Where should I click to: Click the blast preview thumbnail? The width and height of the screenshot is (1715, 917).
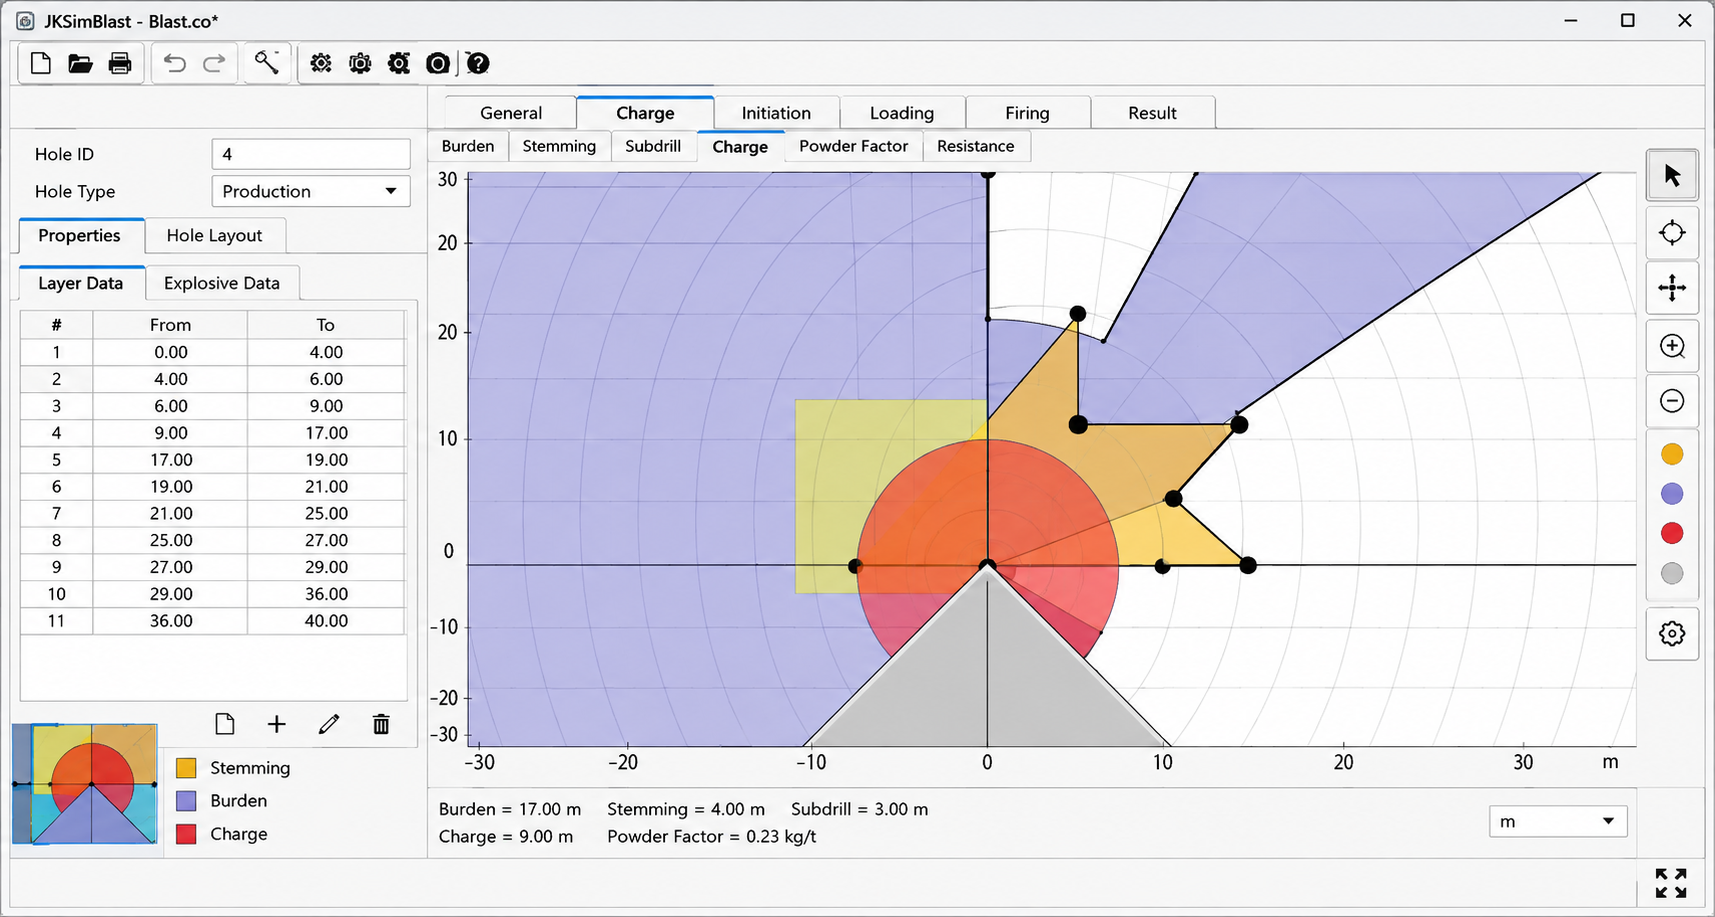click(85, 784)
